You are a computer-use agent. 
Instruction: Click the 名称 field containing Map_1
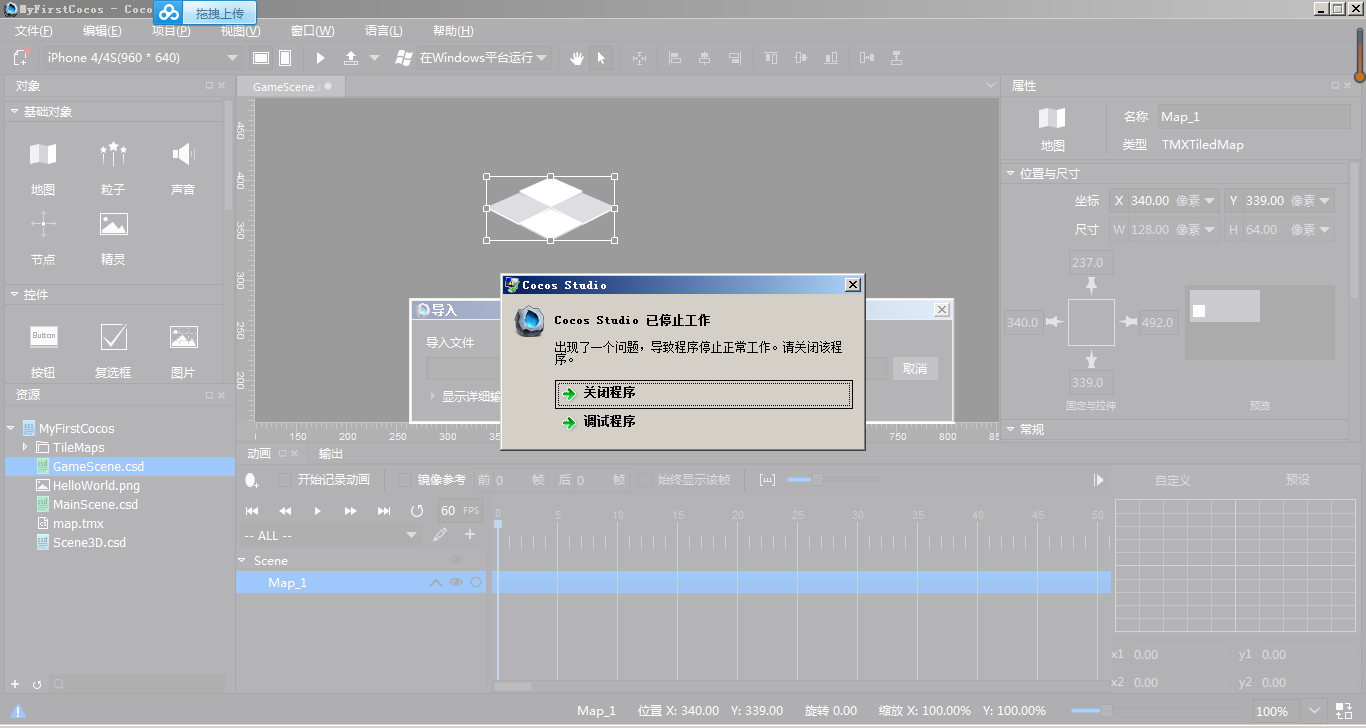coord(1254,117)
